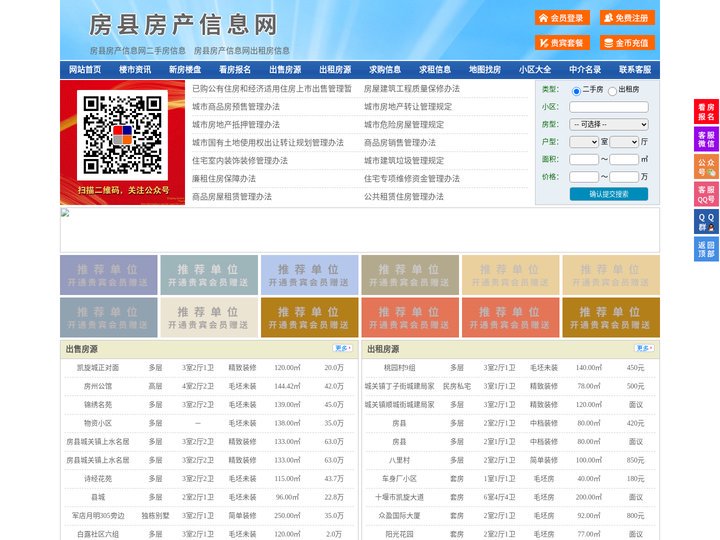Image resolution: width=720 pixels, height=540 pixels.
Task: Open the 房型 可选择 dropdown
Action: (609, 124)
